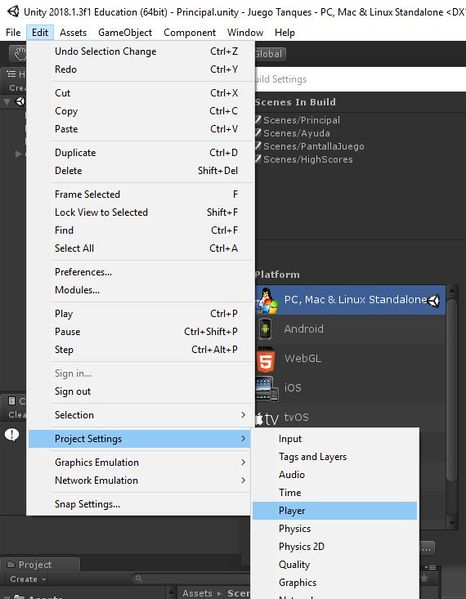Select the iOS platform icon
The width and height of the screenshot is (466, 599).
[267, 389]
